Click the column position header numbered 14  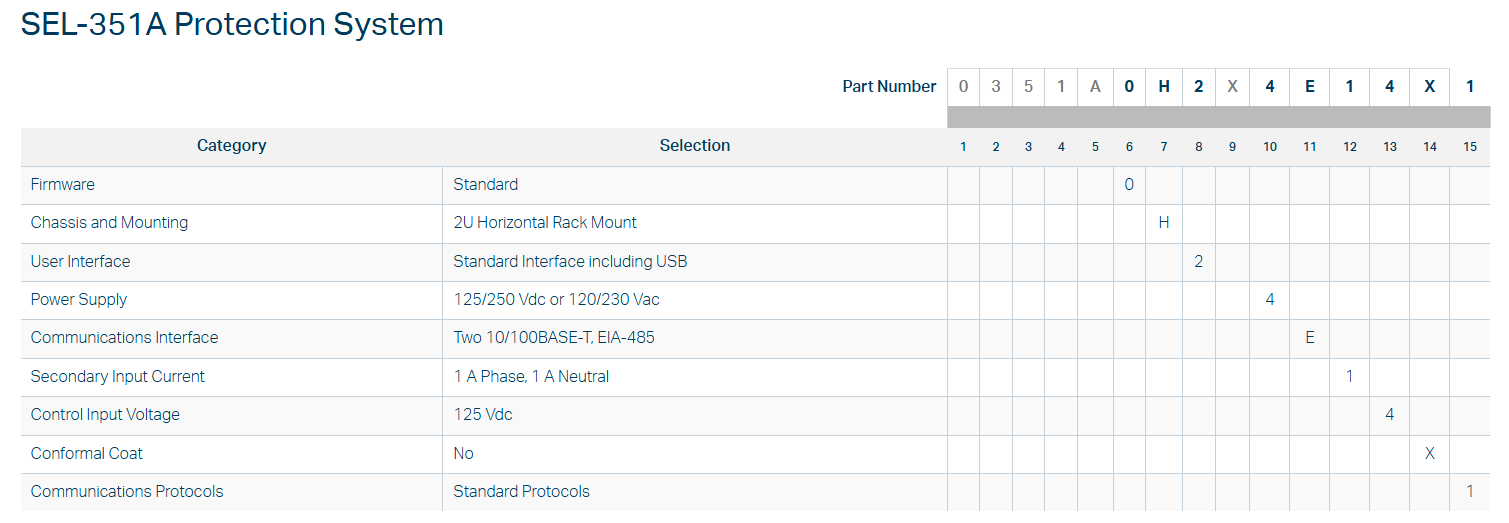pos(1430,148)
